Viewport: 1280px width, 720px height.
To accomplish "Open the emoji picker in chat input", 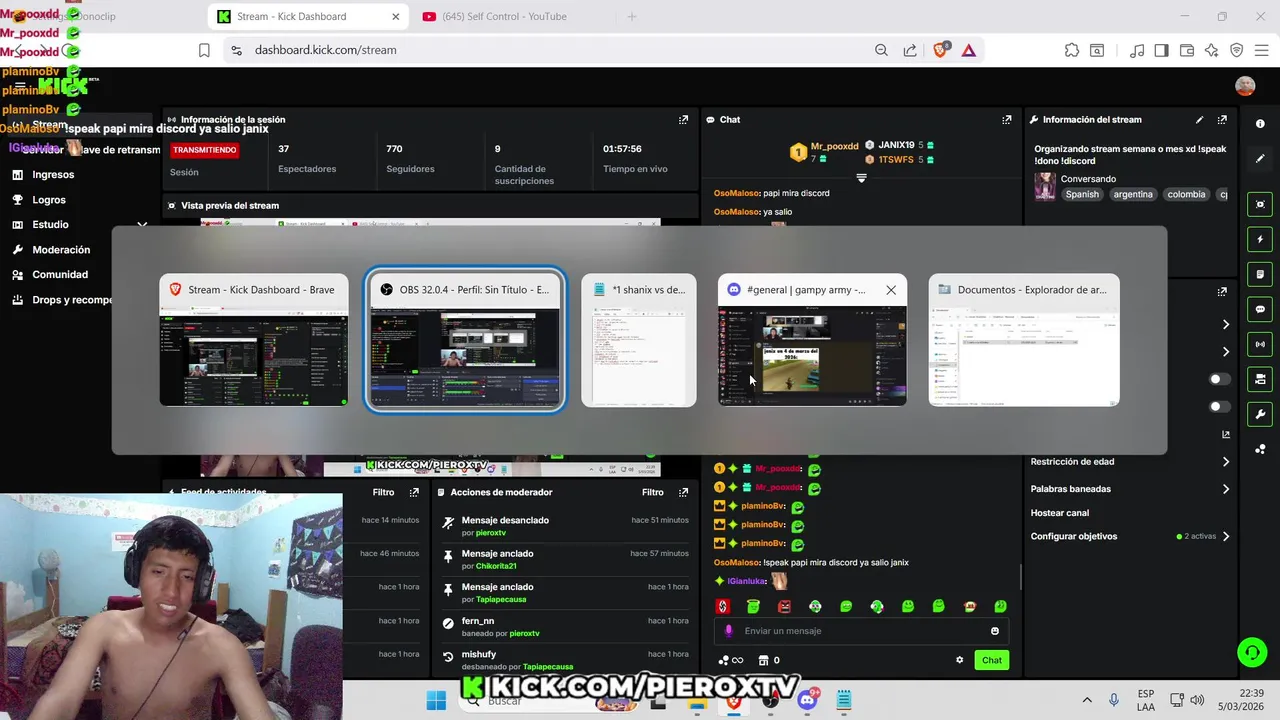I will point(994,631).
